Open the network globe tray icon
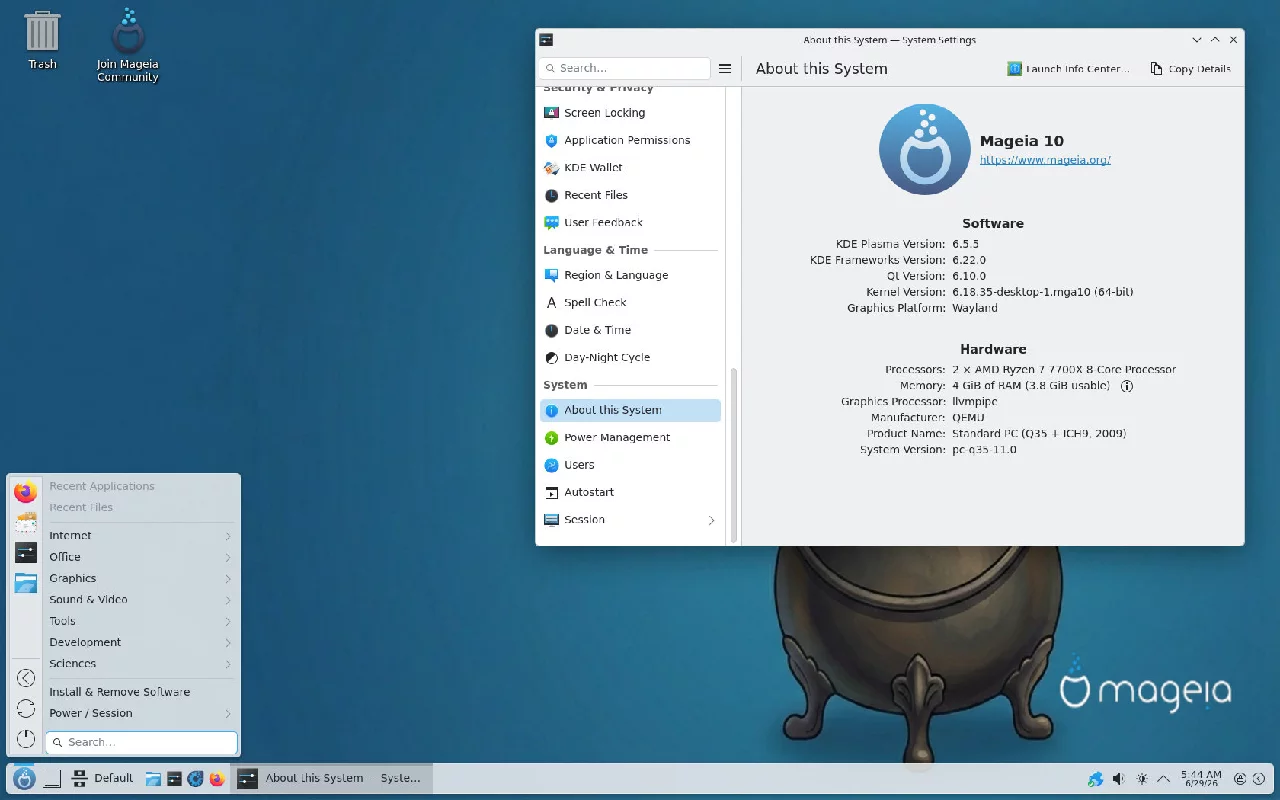Viewport: 1280px width, 800px height. 1096,778
